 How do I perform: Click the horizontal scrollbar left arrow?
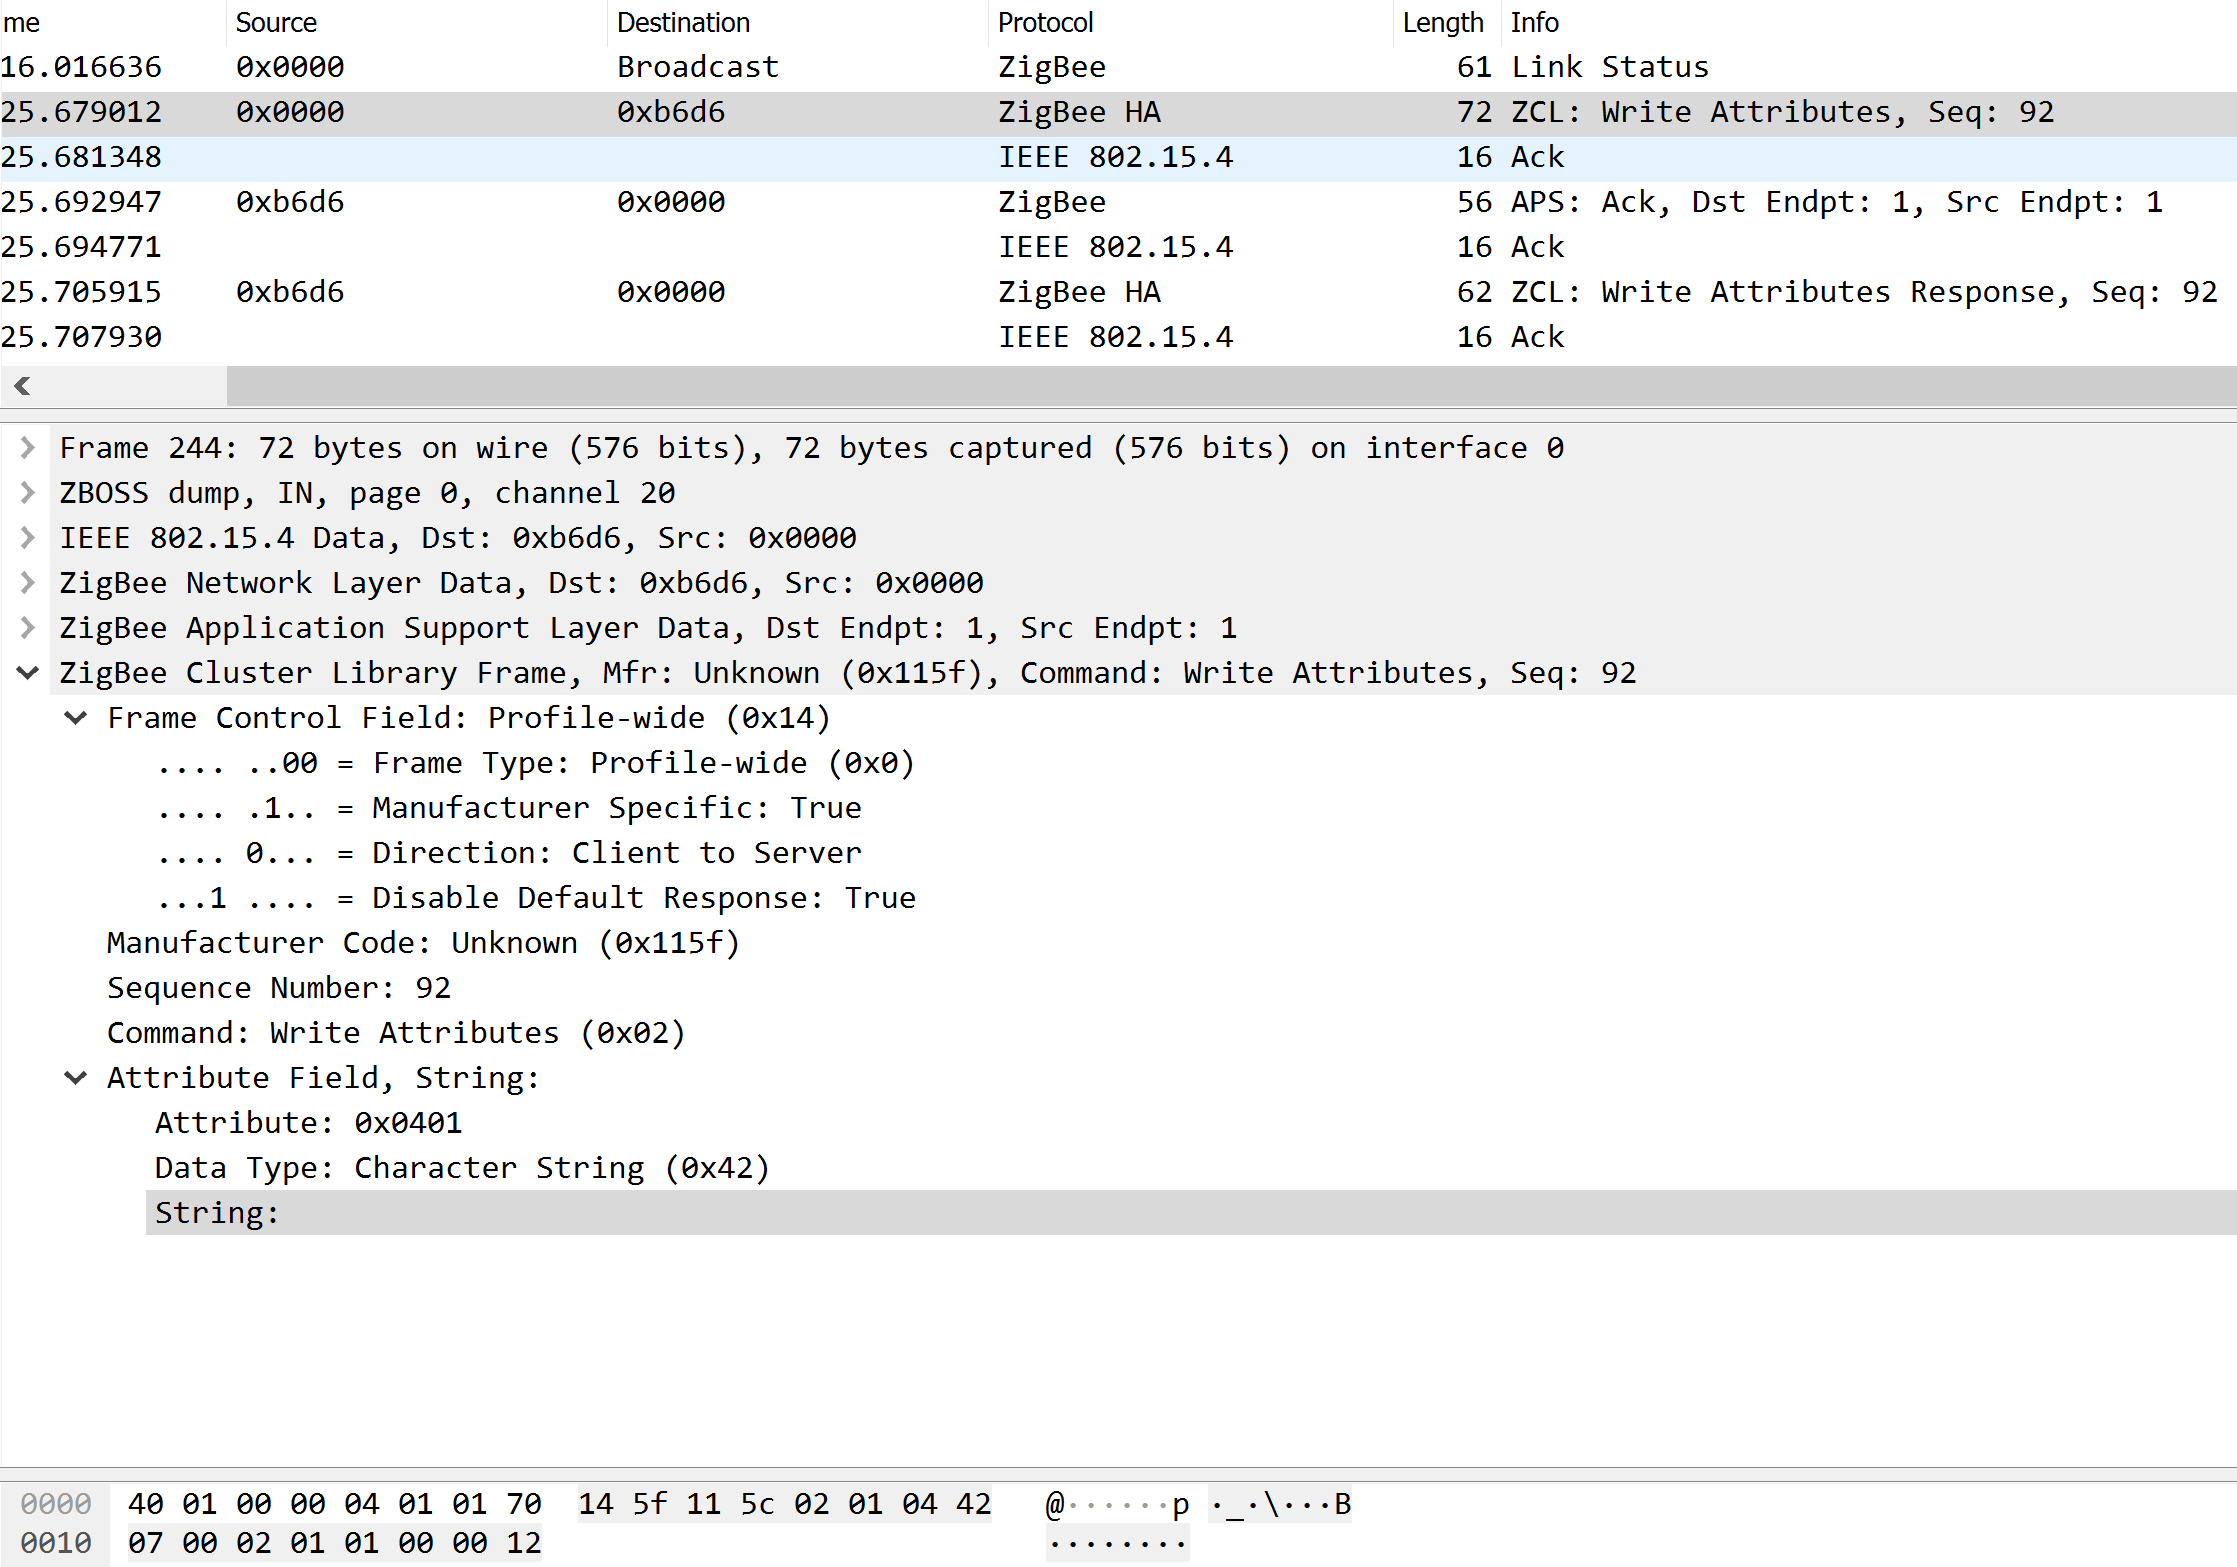22,386
